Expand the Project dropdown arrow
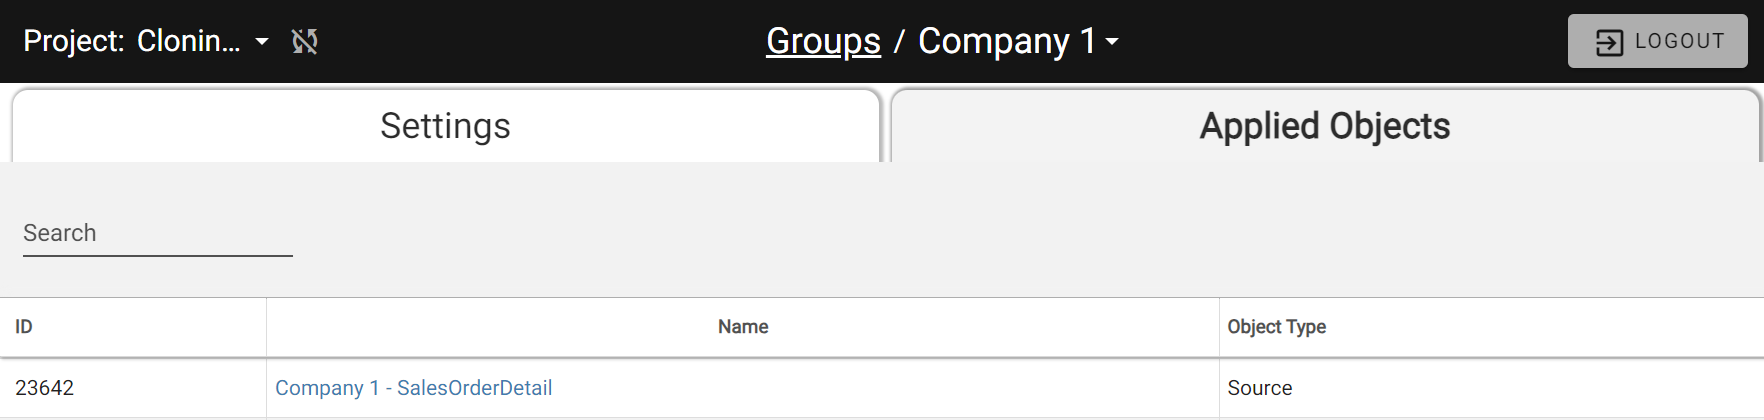This screenshot has width=1764, height=420. tap(262, 42)
